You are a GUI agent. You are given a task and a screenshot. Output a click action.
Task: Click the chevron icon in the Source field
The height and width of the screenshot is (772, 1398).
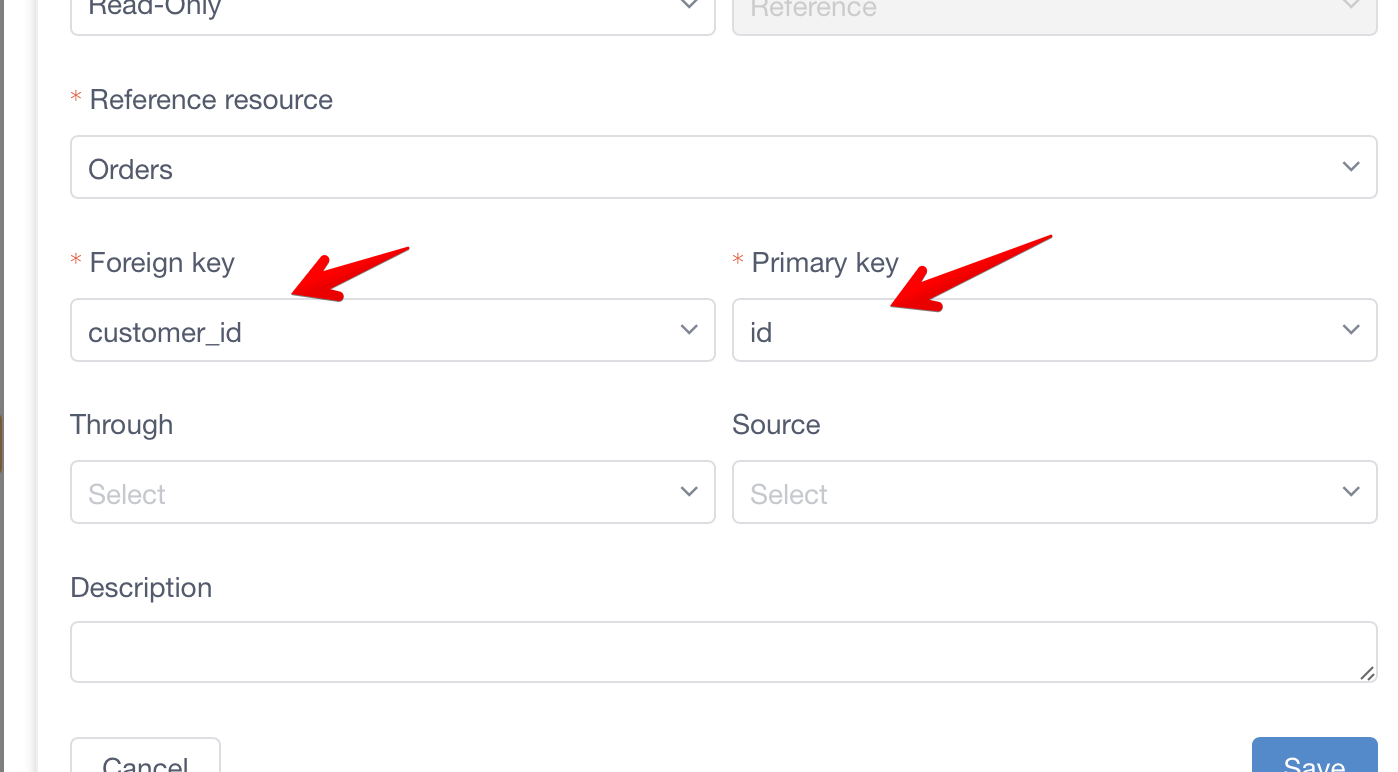1351,491
